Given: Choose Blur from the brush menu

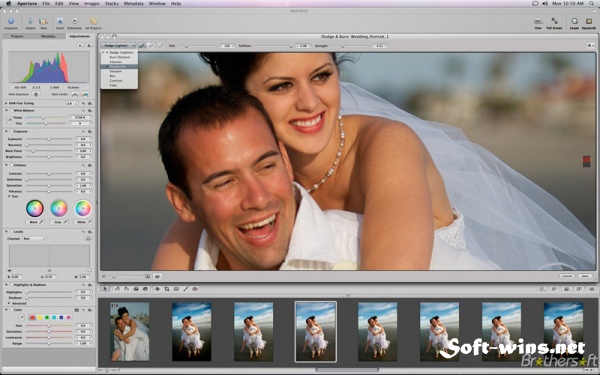Looking at the screenshot, I should coord(119,76).
